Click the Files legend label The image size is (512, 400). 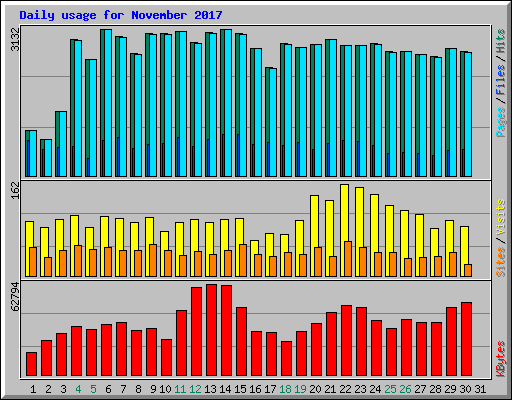pyautogui.click(x=500, y=79)
